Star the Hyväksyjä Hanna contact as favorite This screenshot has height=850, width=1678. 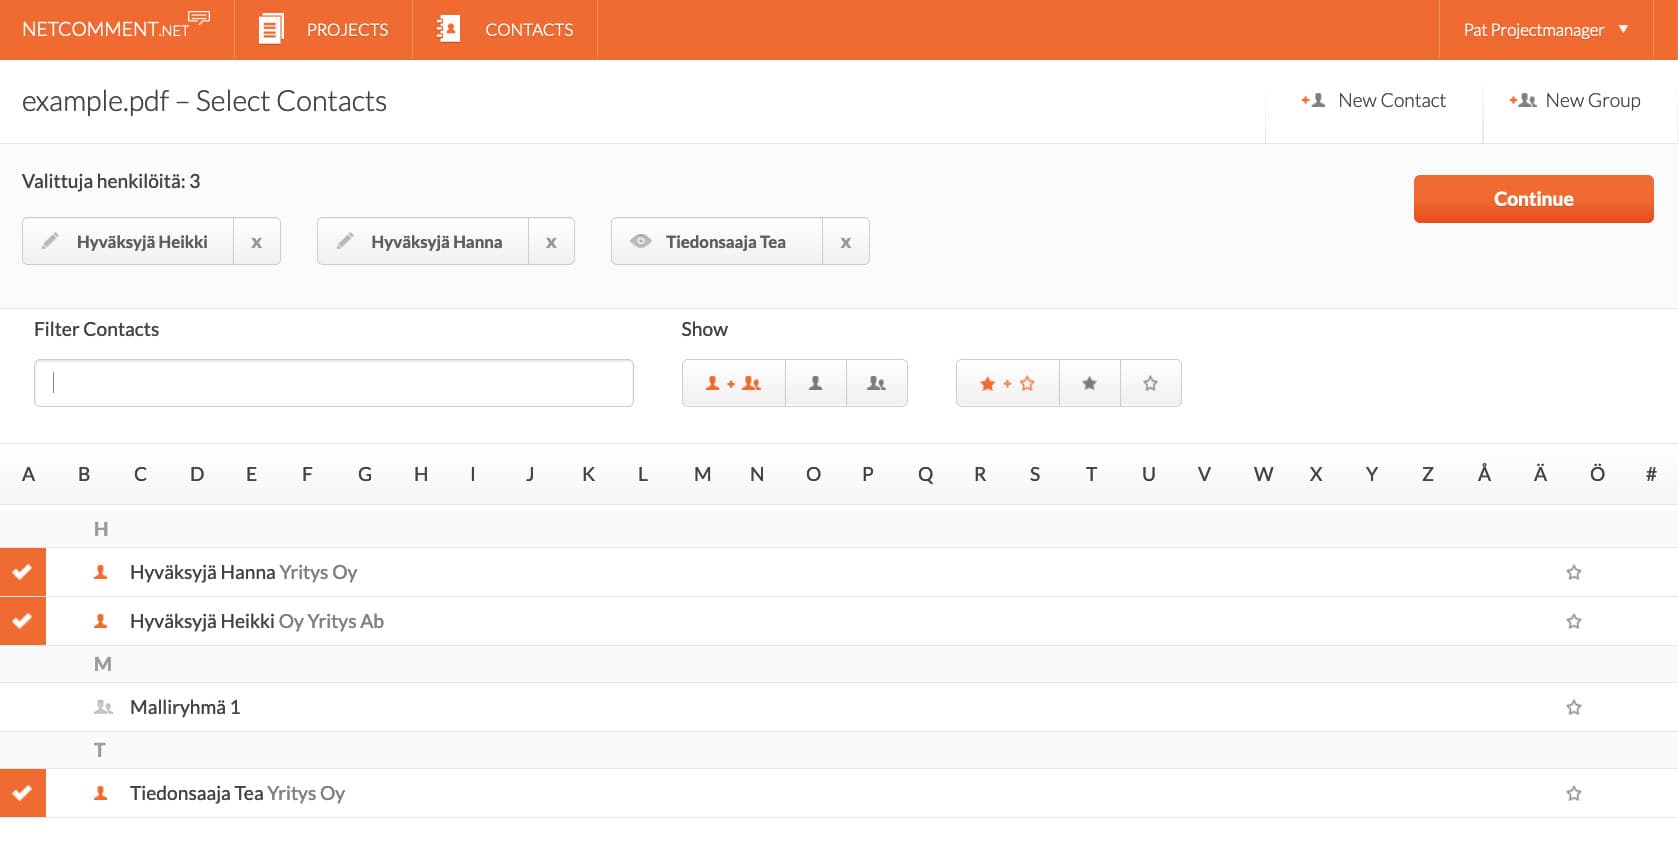(x=1573, y=573)
